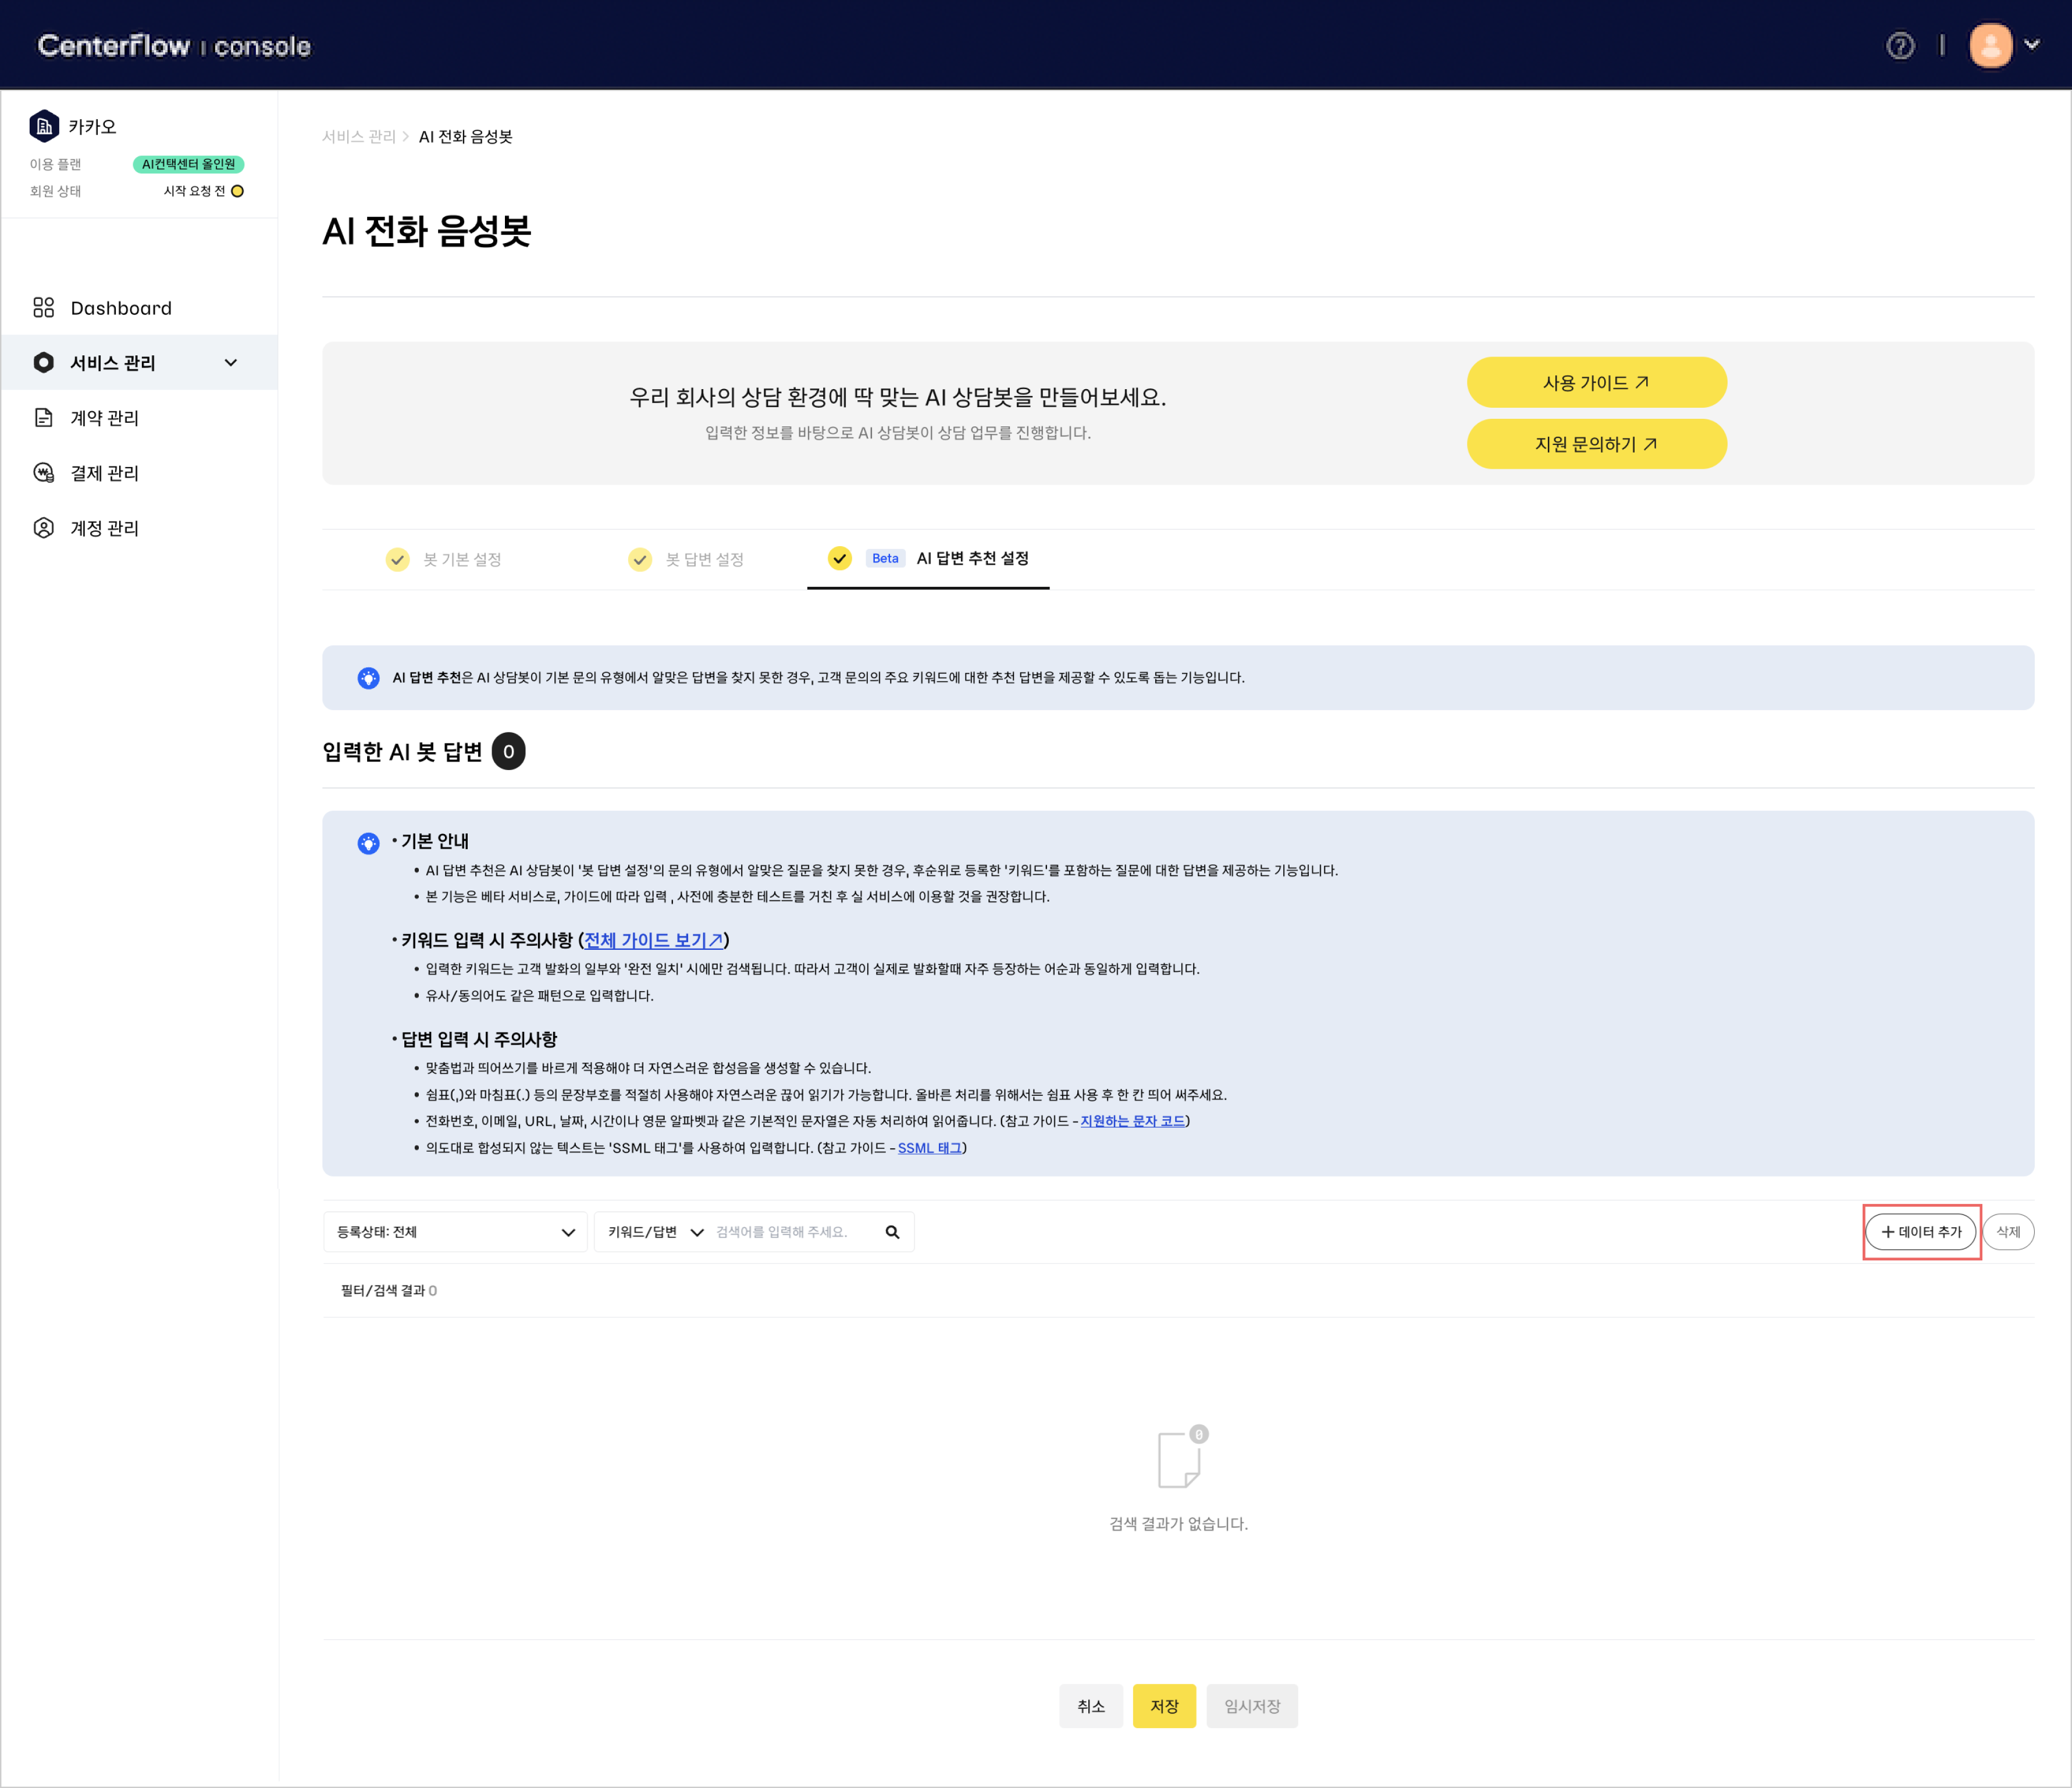Open the 사용 가이드 button
Screen dimensions: 2072x1788
click(x=1596, y=382)
